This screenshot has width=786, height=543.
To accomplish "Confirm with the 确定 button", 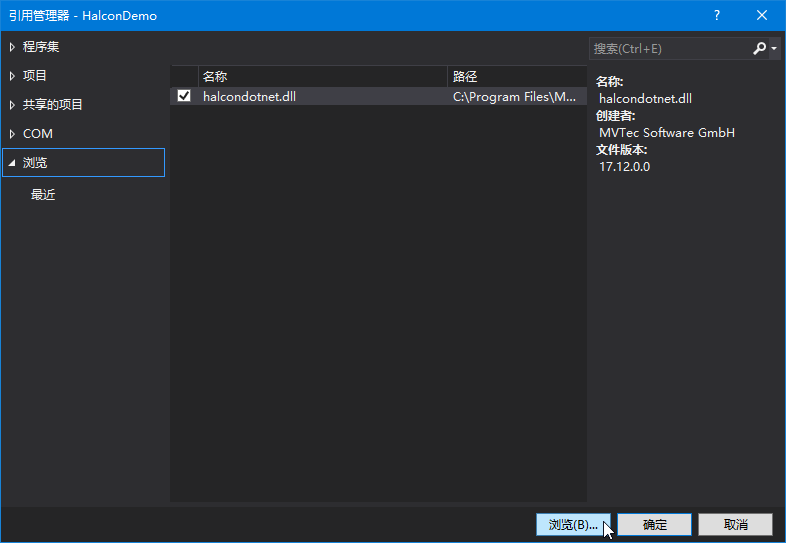I will [x=654, y=524].
